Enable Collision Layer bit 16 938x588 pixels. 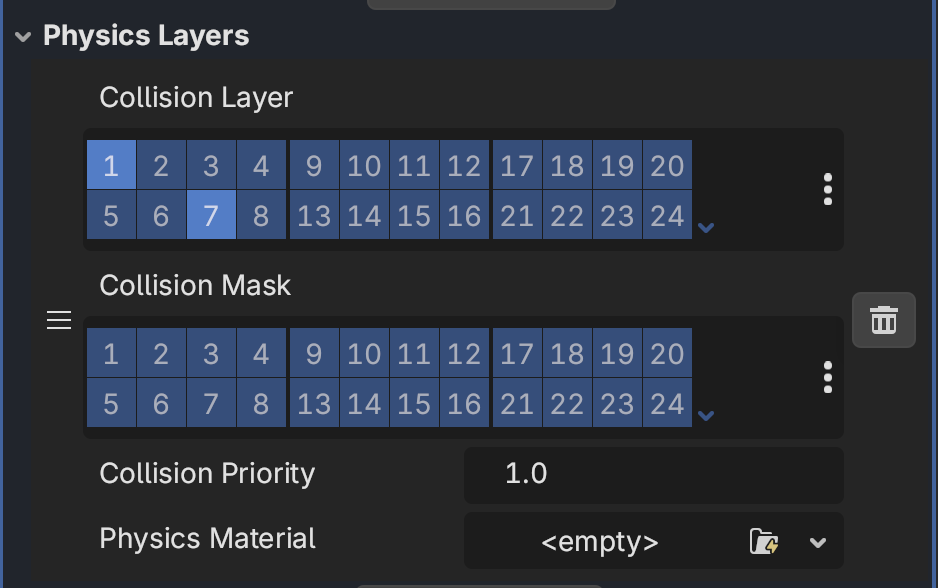click(464, 215)
